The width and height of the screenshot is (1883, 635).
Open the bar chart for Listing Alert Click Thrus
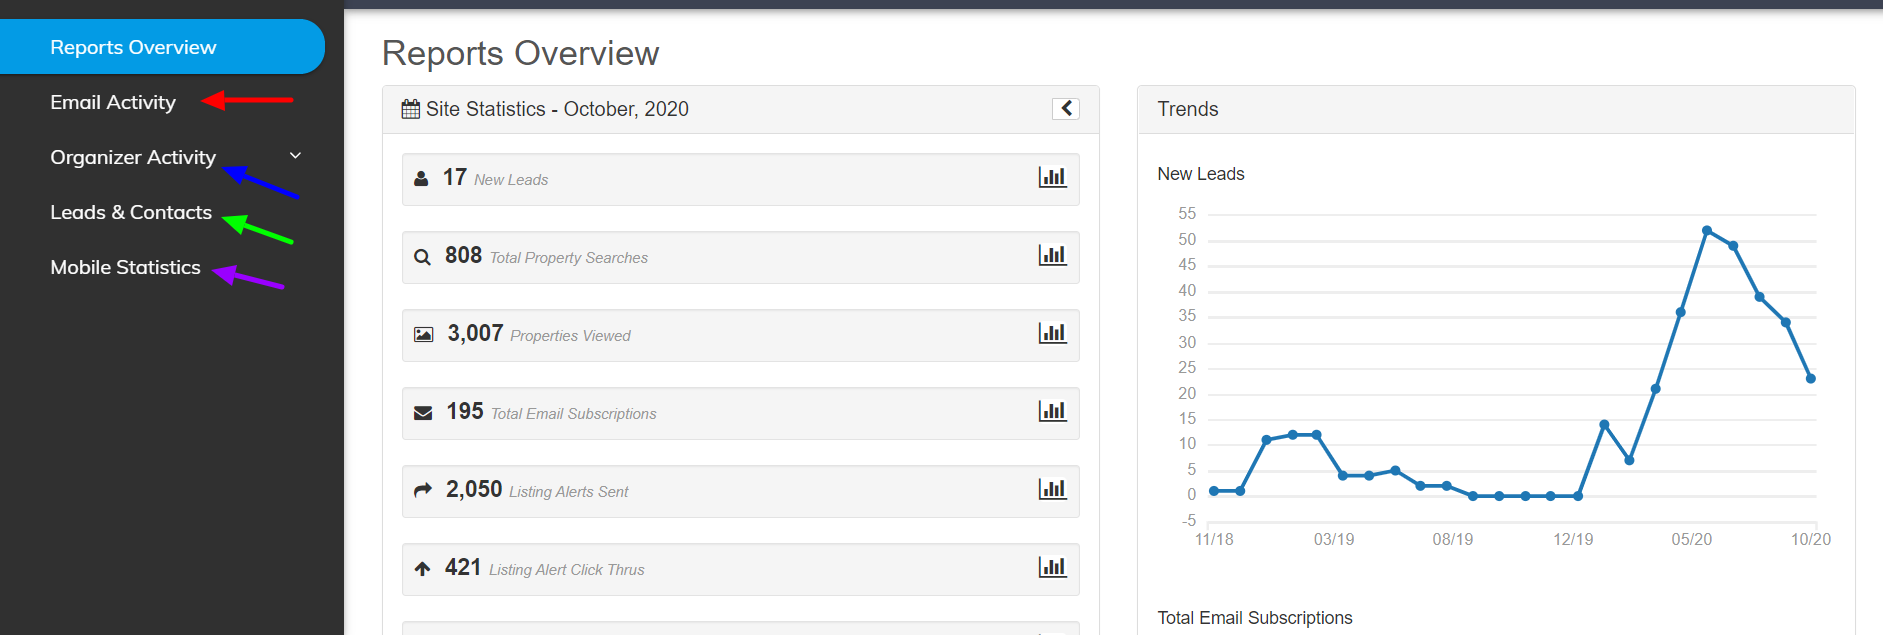(x=1052, y=567)
